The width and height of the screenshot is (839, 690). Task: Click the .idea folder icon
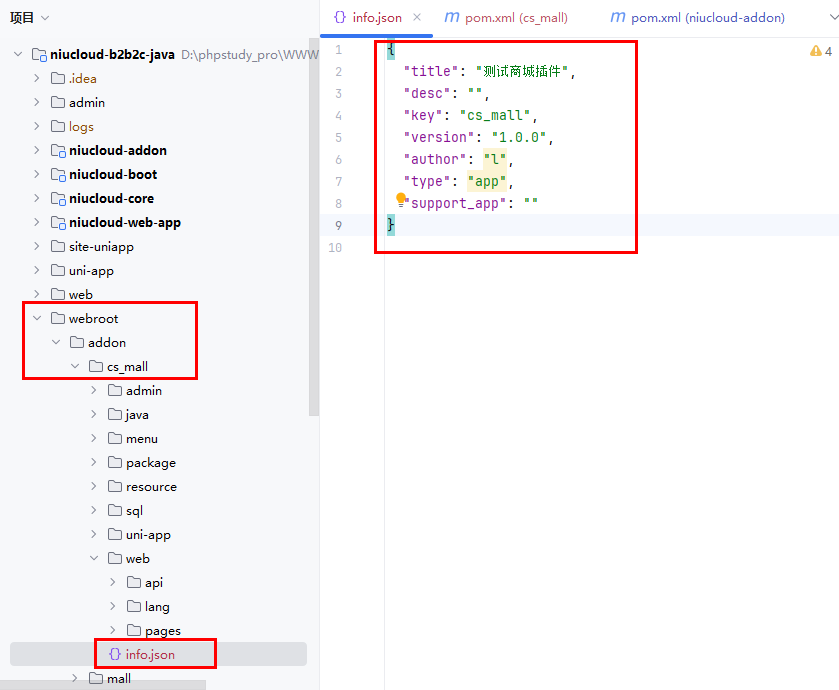click(x=58, y=79)
